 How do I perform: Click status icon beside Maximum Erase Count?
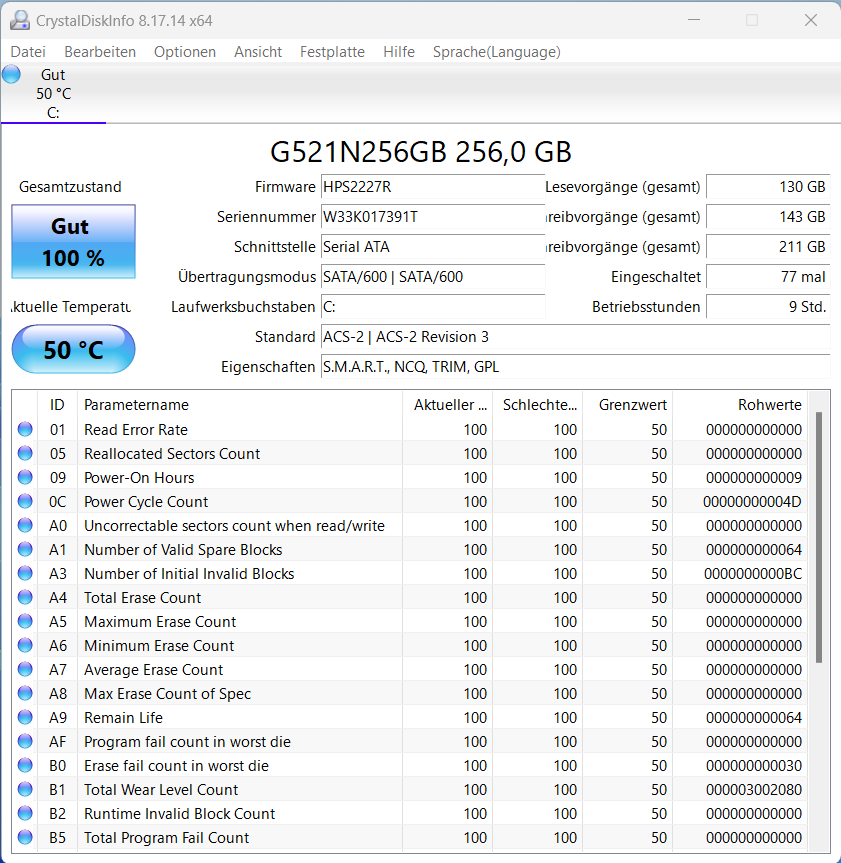pos(25,622)
